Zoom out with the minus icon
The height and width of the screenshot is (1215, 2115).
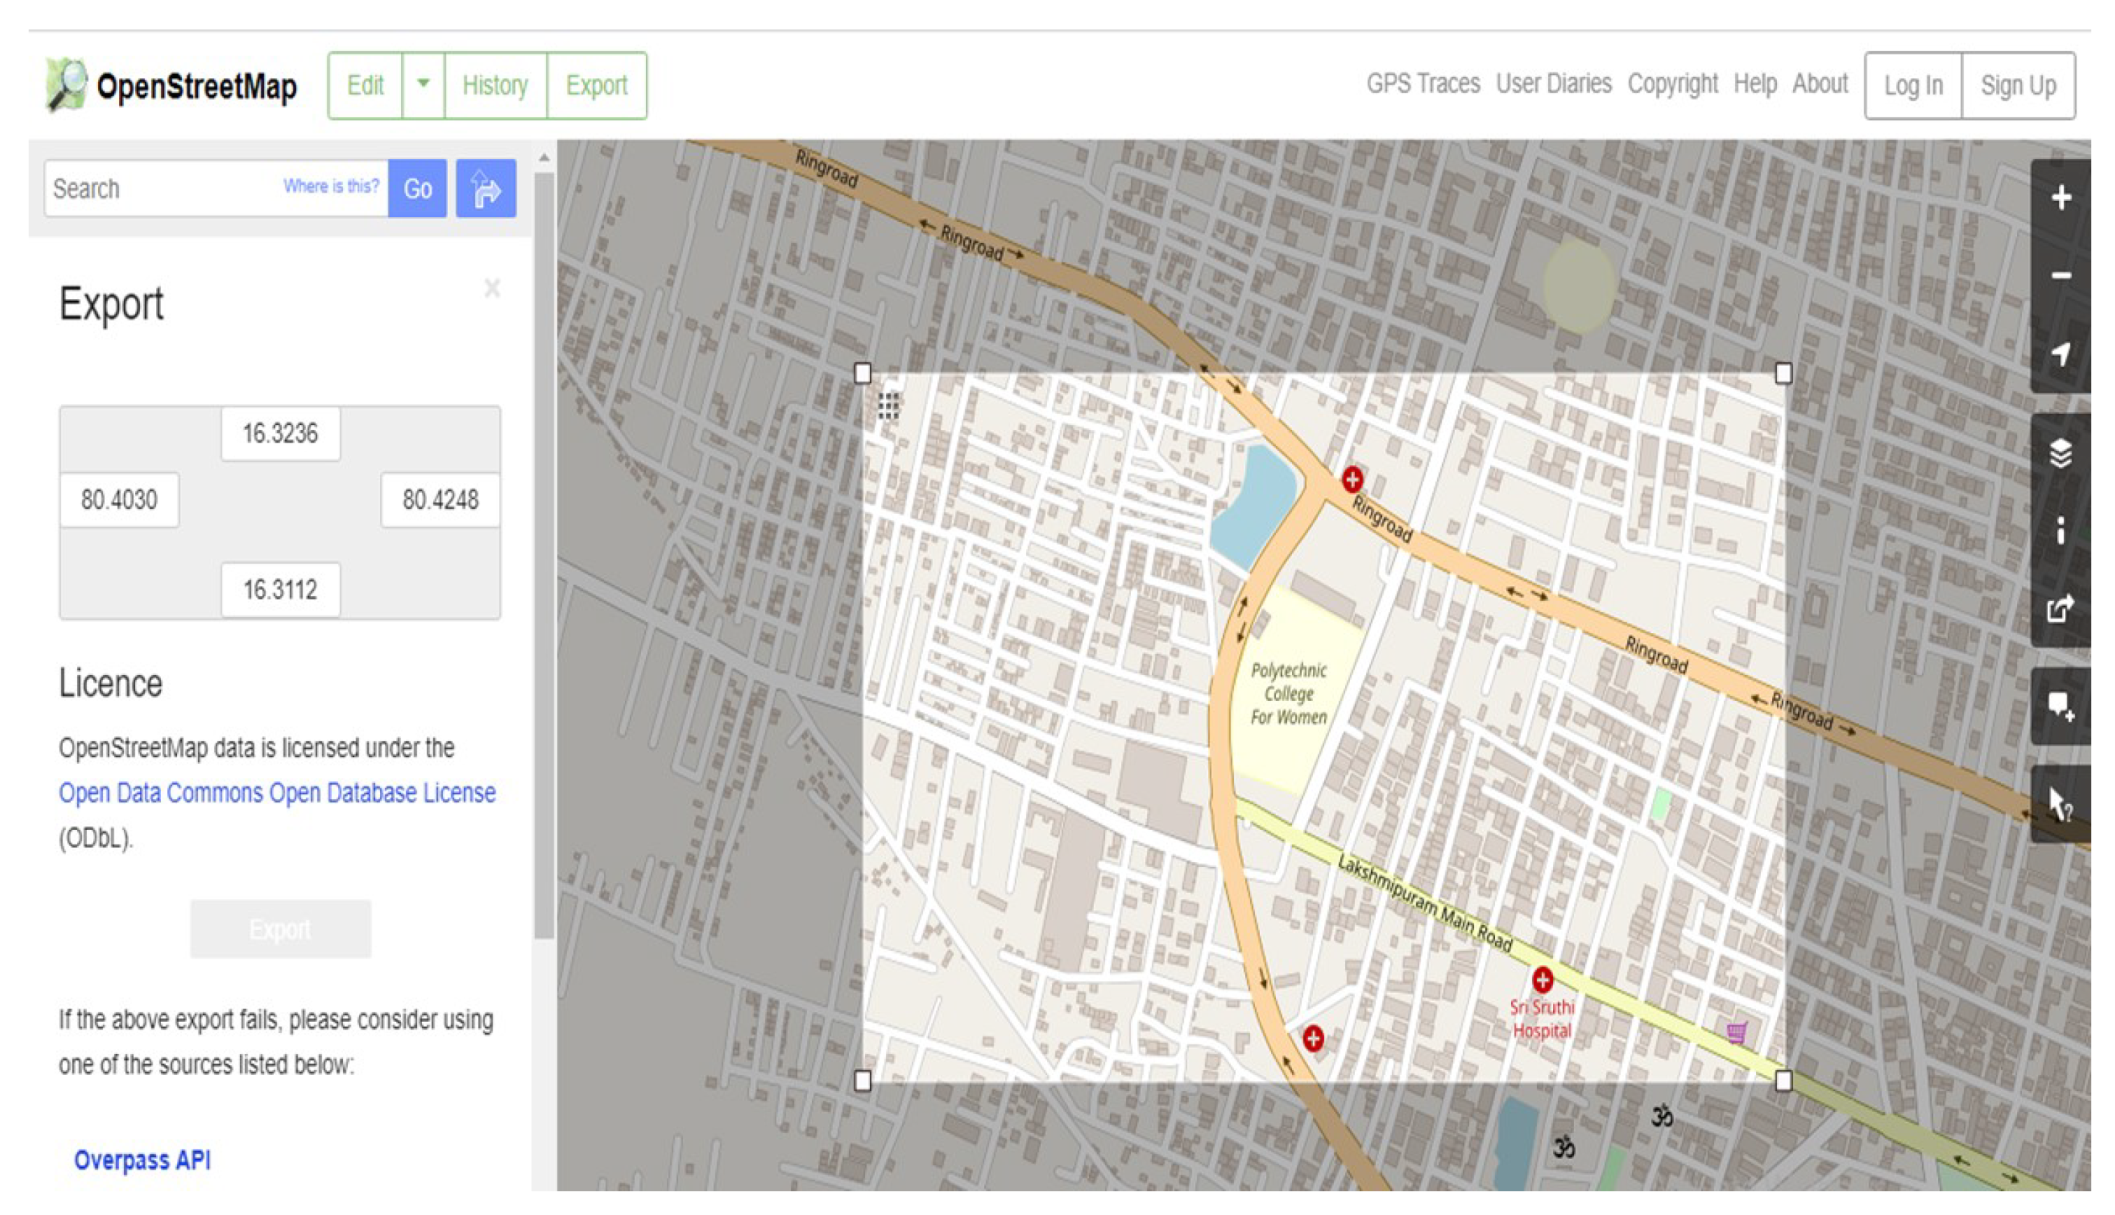[2059, 276]
